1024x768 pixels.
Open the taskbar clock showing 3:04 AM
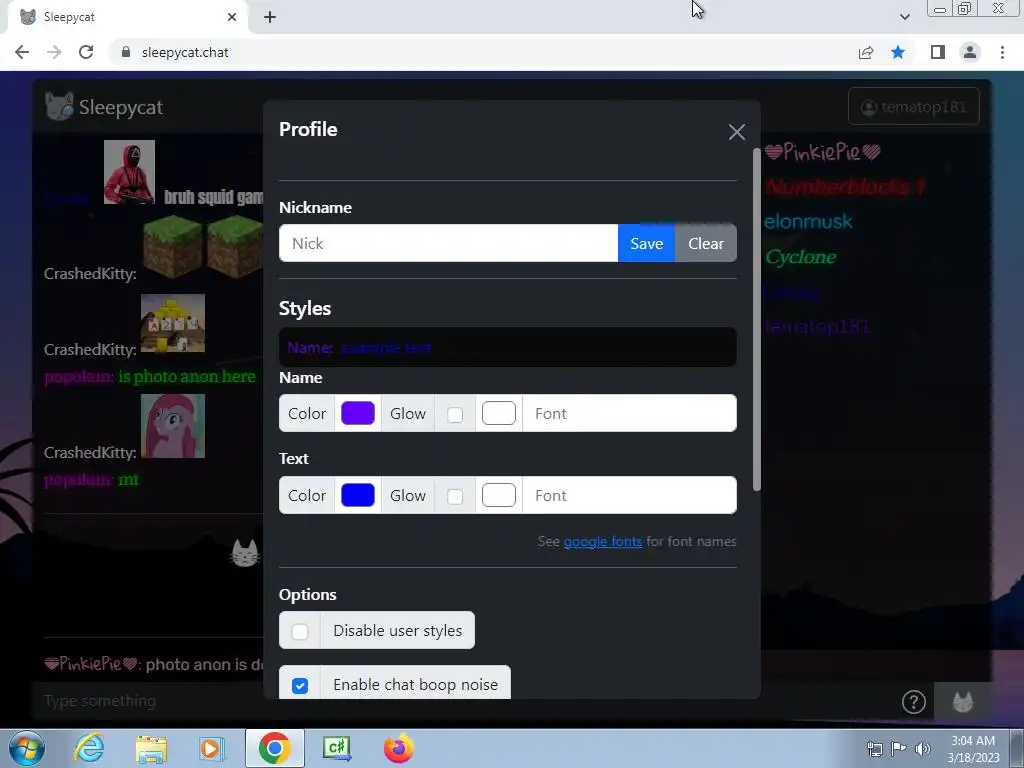click(973, 749)
